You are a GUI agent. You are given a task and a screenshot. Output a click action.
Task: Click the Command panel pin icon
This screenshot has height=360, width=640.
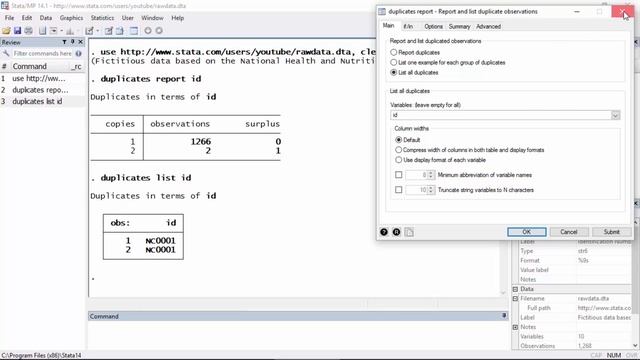click(504, 316)
